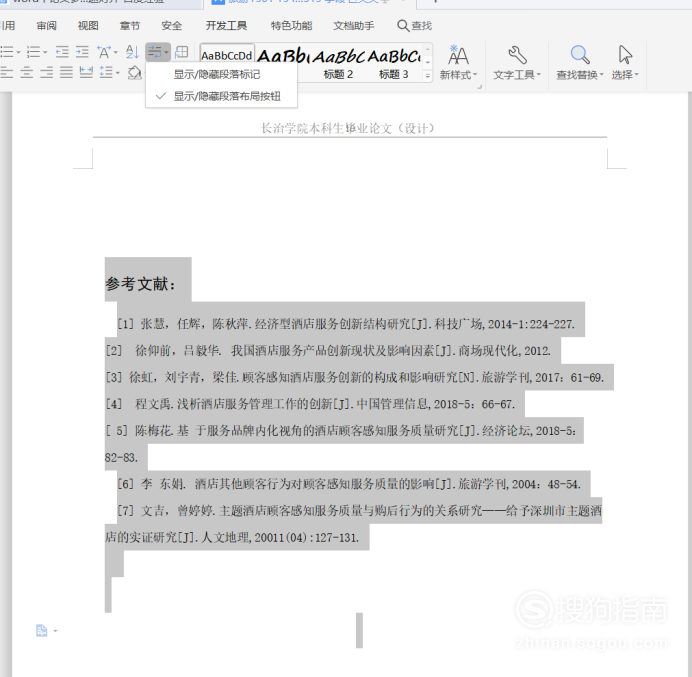The image size is (692, 677).
Task: Click the numbered list icon
Action: pos(33,52)
